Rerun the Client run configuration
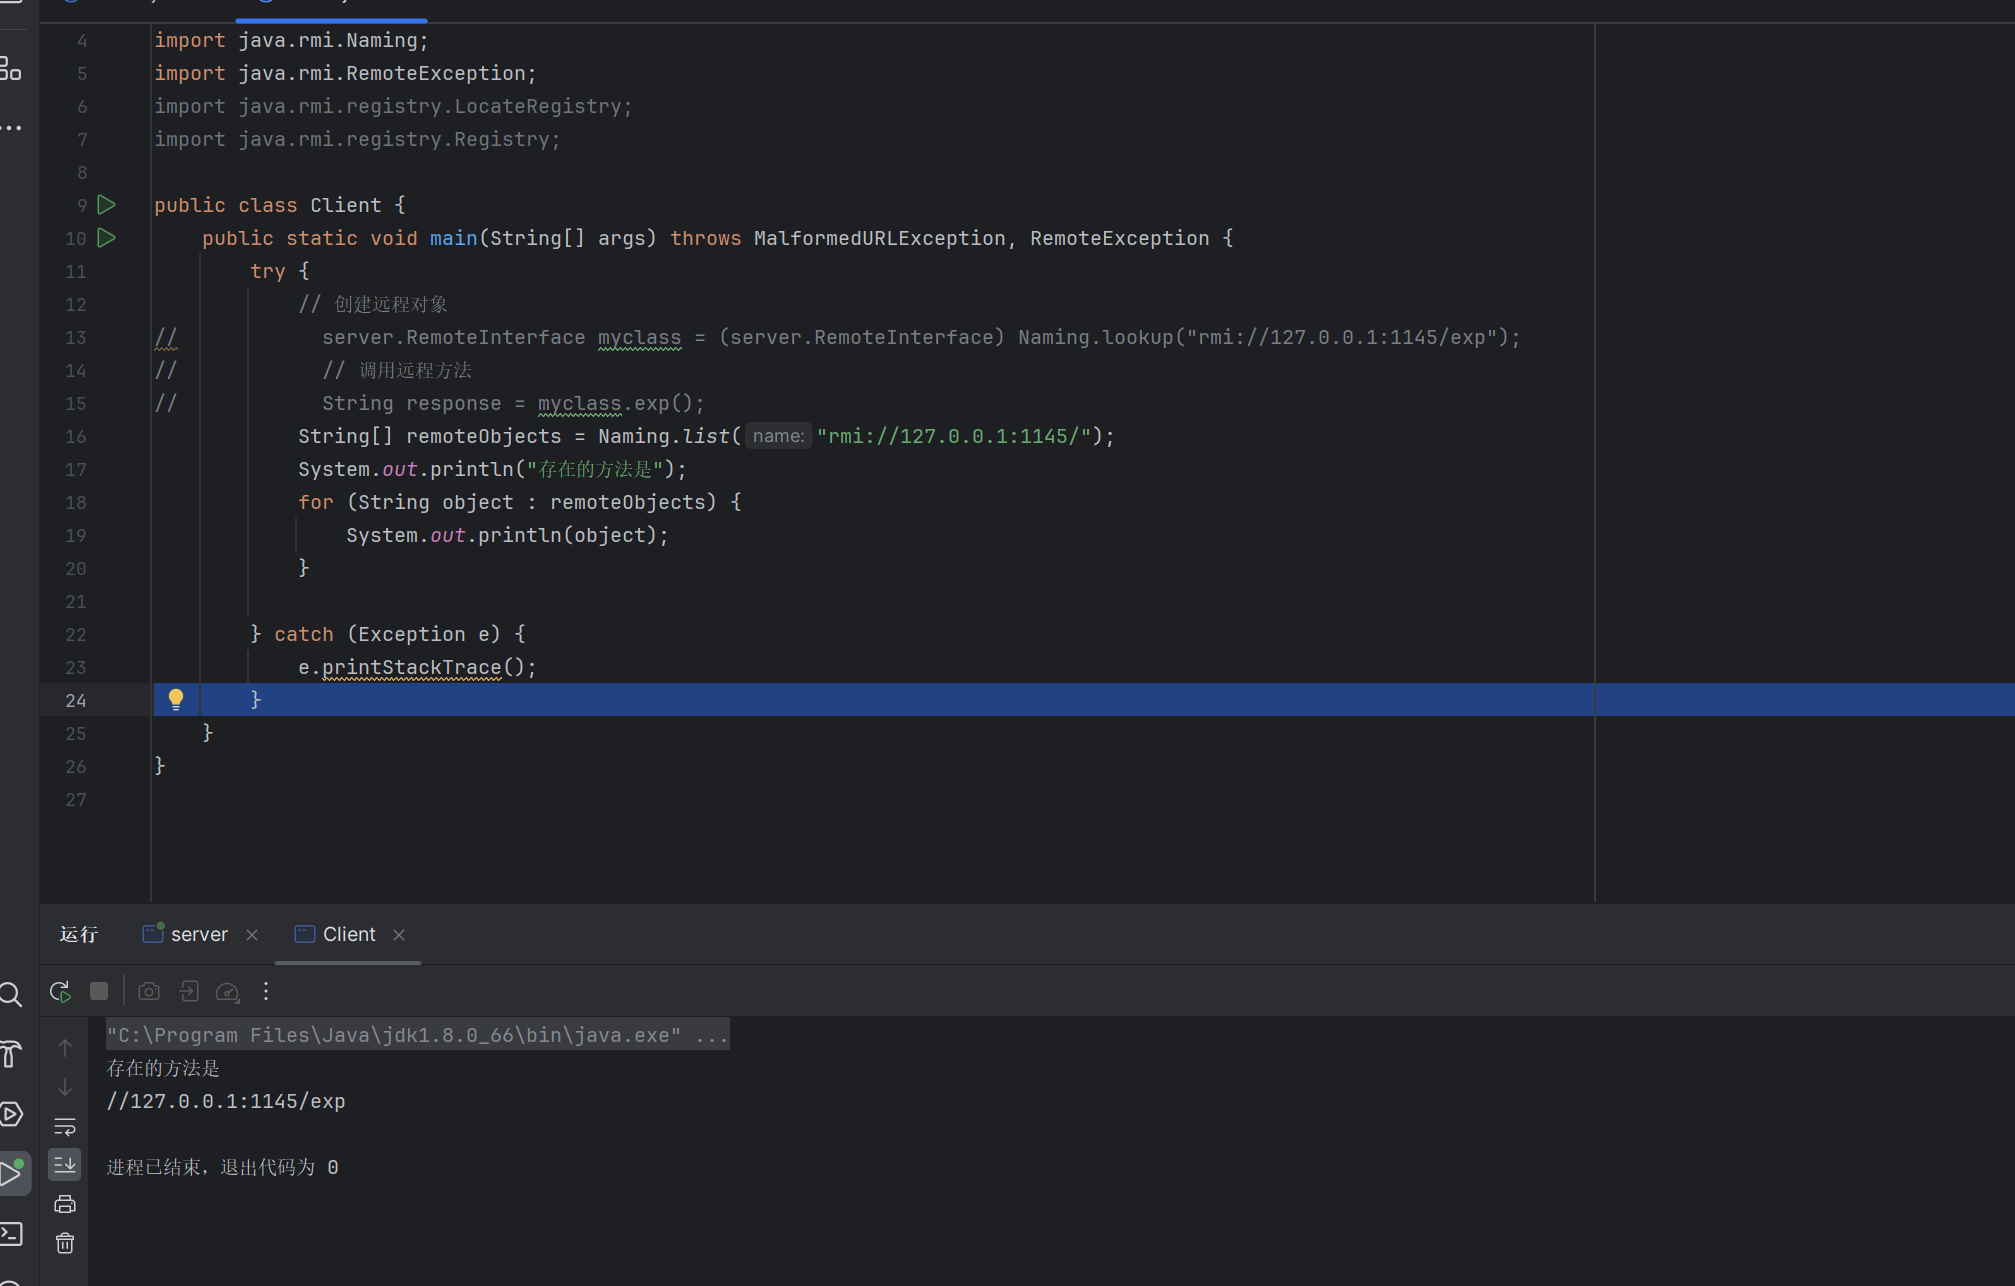The image size is (2015, 1286). [60, 991]
